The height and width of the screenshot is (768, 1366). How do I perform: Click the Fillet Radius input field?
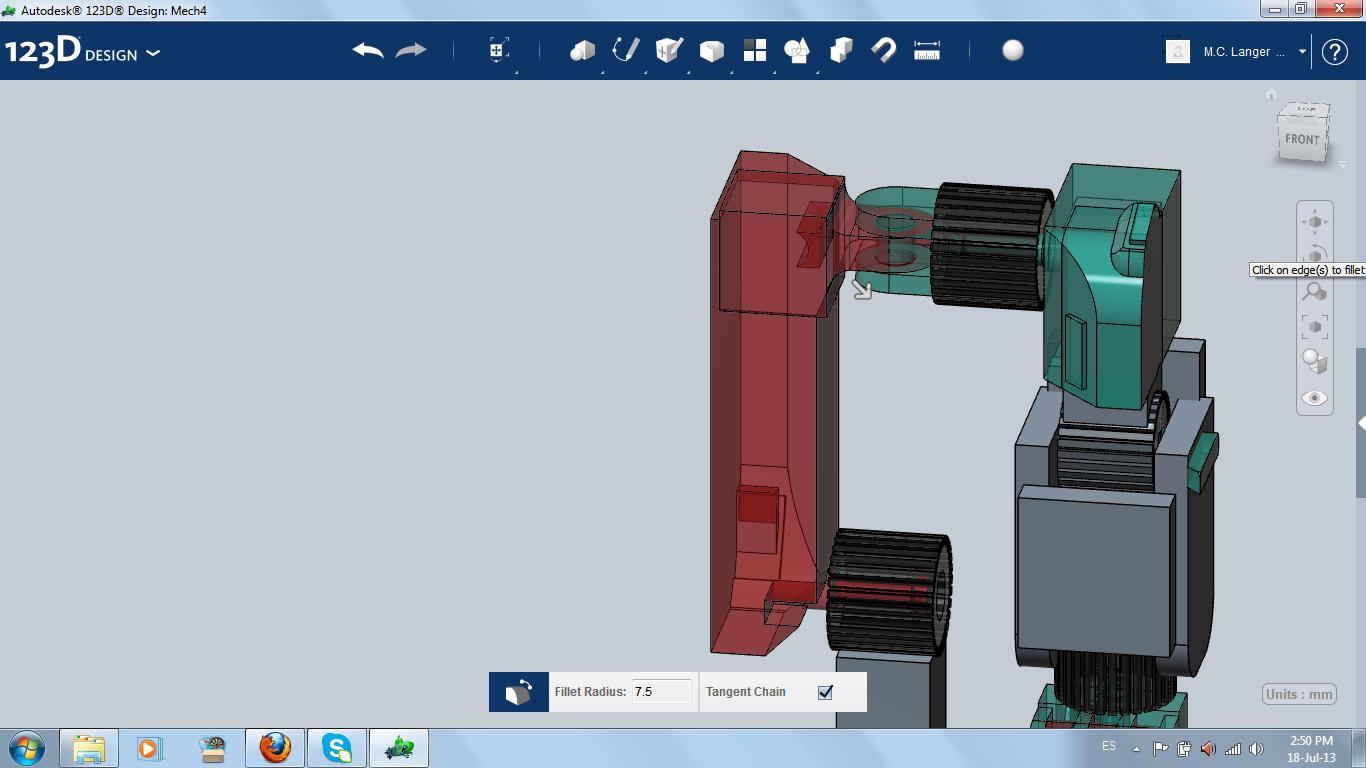coord(661,692)
